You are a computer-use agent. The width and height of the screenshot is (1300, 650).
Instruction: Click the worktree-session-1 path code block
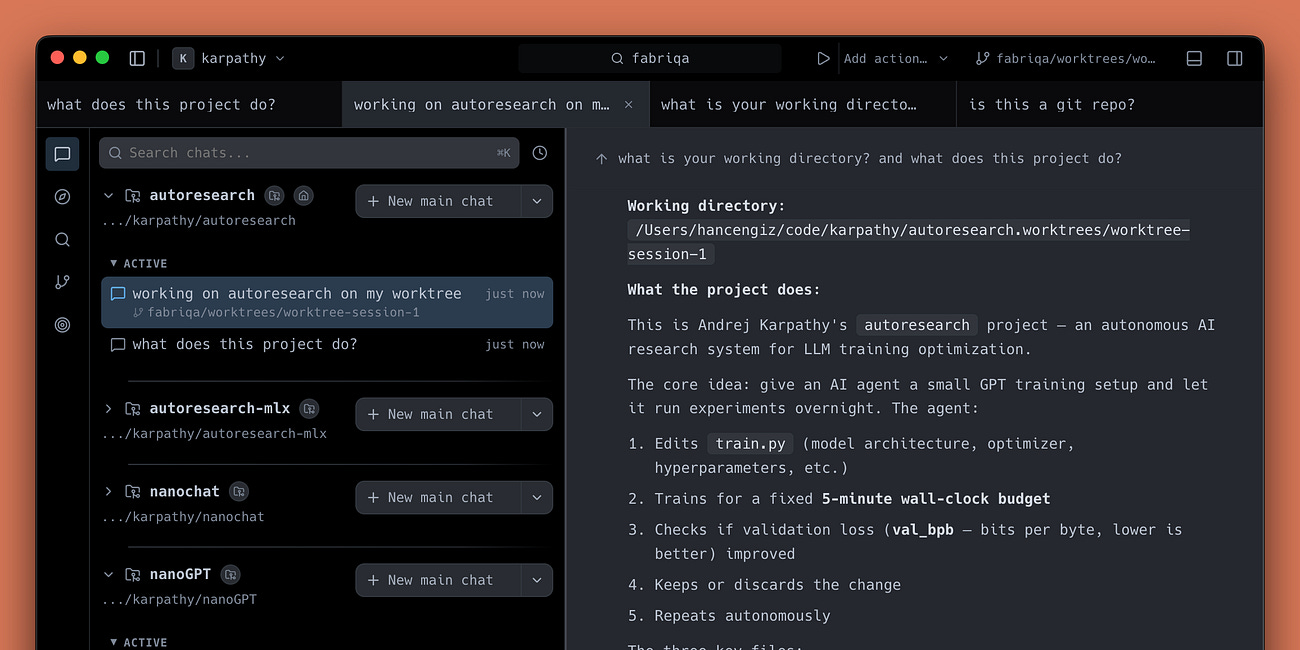909,242
